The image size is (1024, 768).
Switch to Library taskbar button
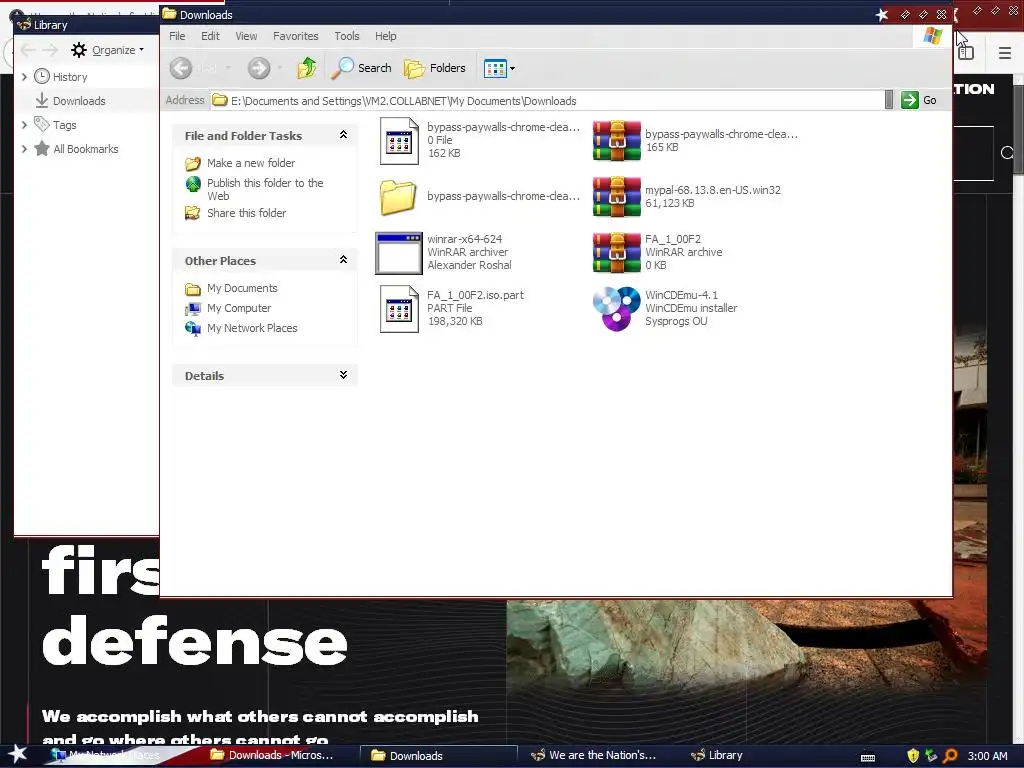717,755
